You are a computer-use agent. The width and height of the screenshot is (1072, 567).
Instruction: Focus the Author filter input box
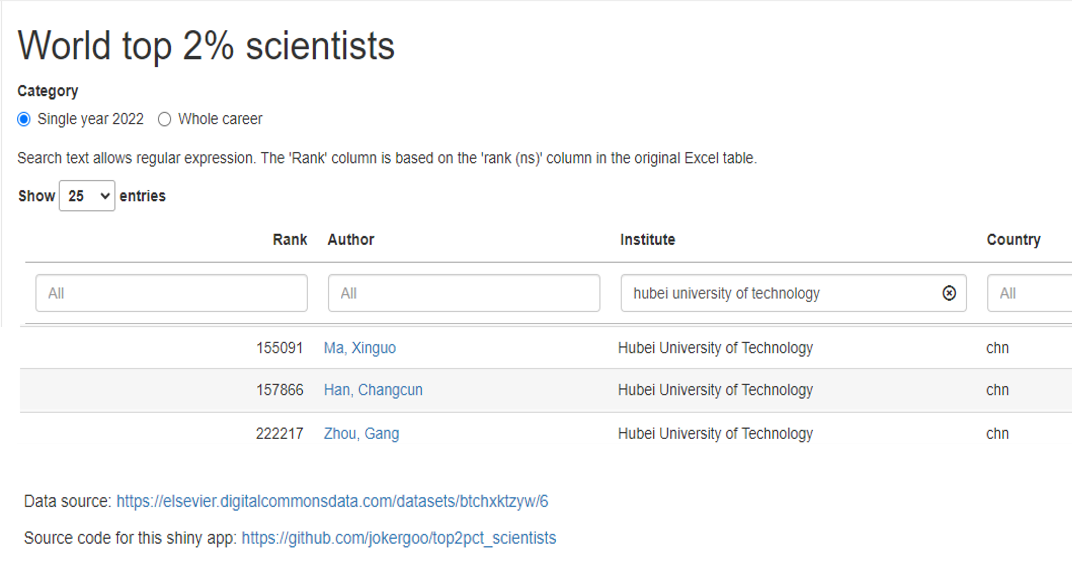(464, 293)
